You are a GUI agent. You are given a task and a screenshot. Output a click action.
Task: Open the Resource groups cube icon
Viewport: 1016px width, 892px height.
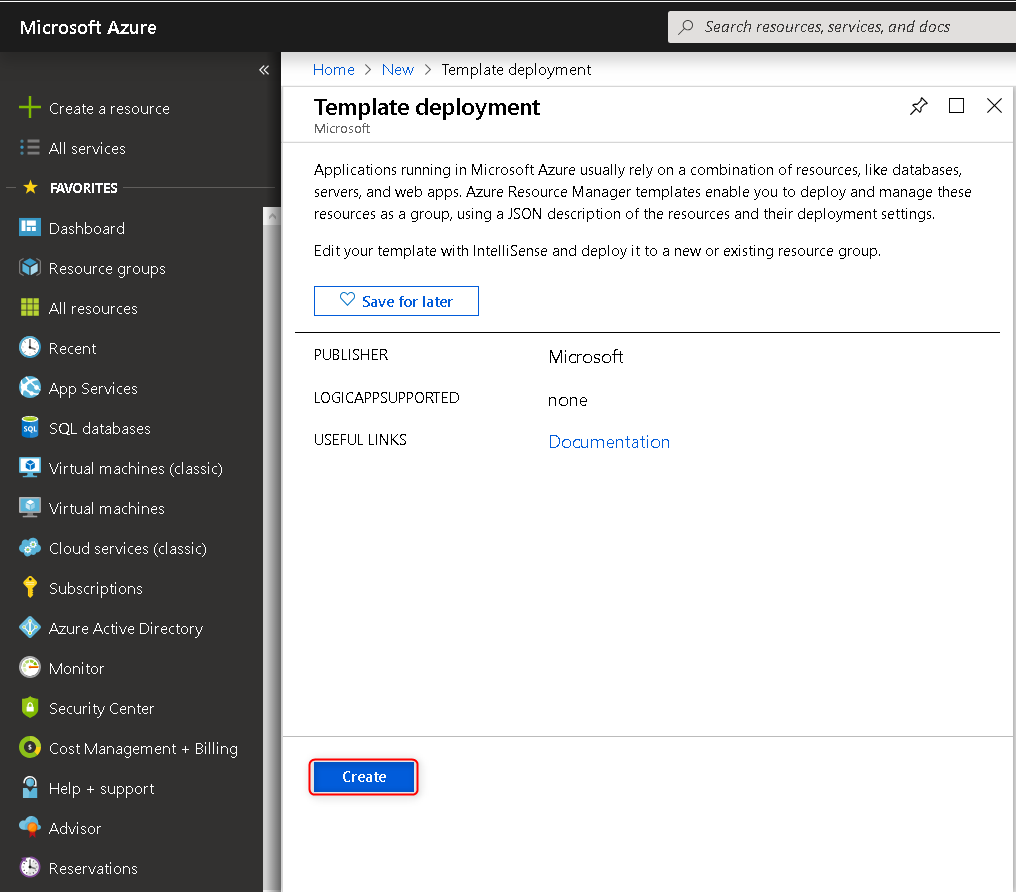click(30, 268)
